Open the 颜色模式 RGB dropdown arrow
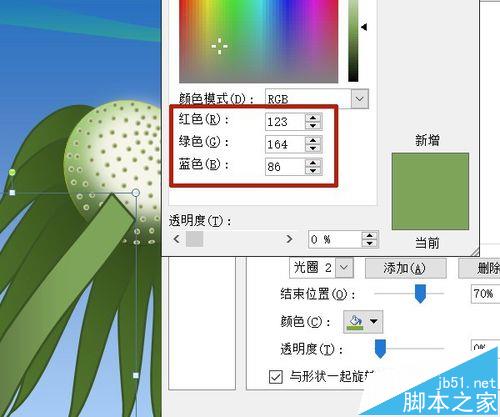 click(359, 99)
